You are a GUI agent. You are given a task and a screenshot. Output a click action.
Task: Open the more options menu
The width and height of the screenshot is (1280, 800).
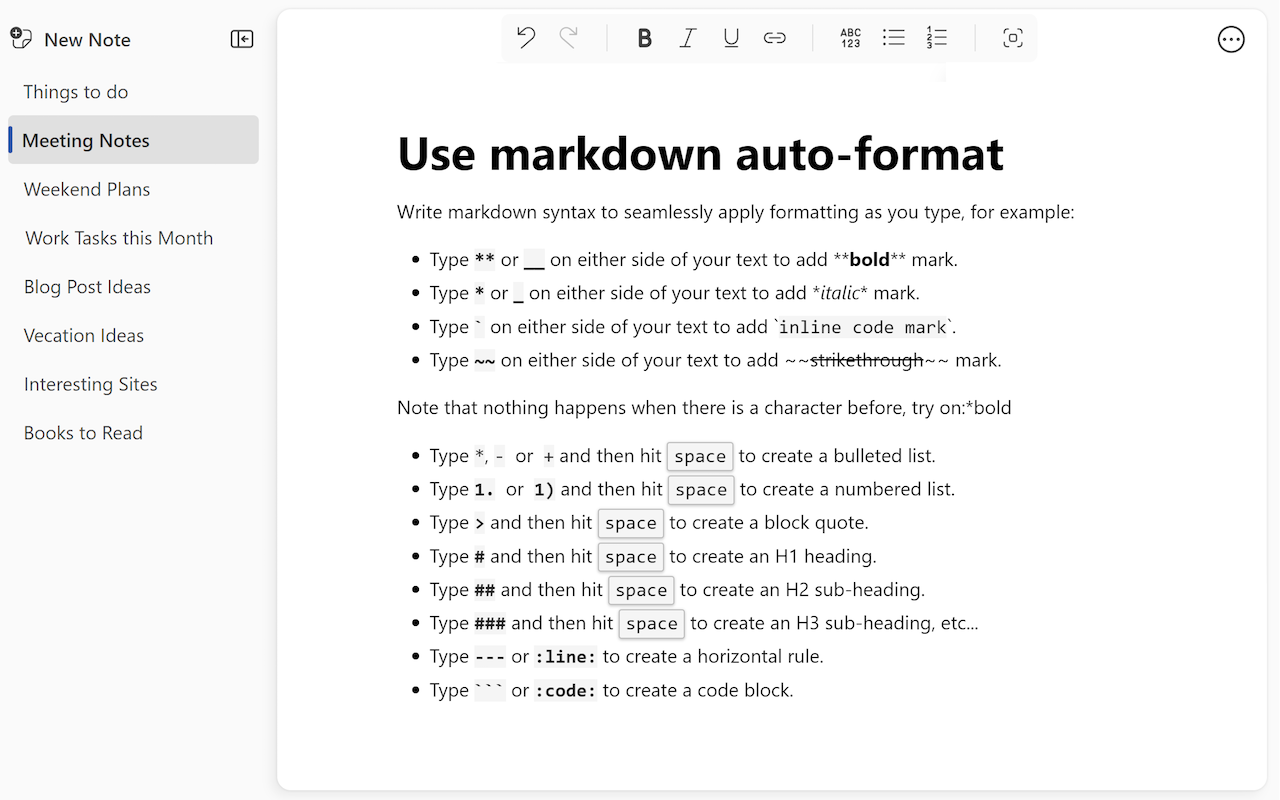coord(1231,39)
